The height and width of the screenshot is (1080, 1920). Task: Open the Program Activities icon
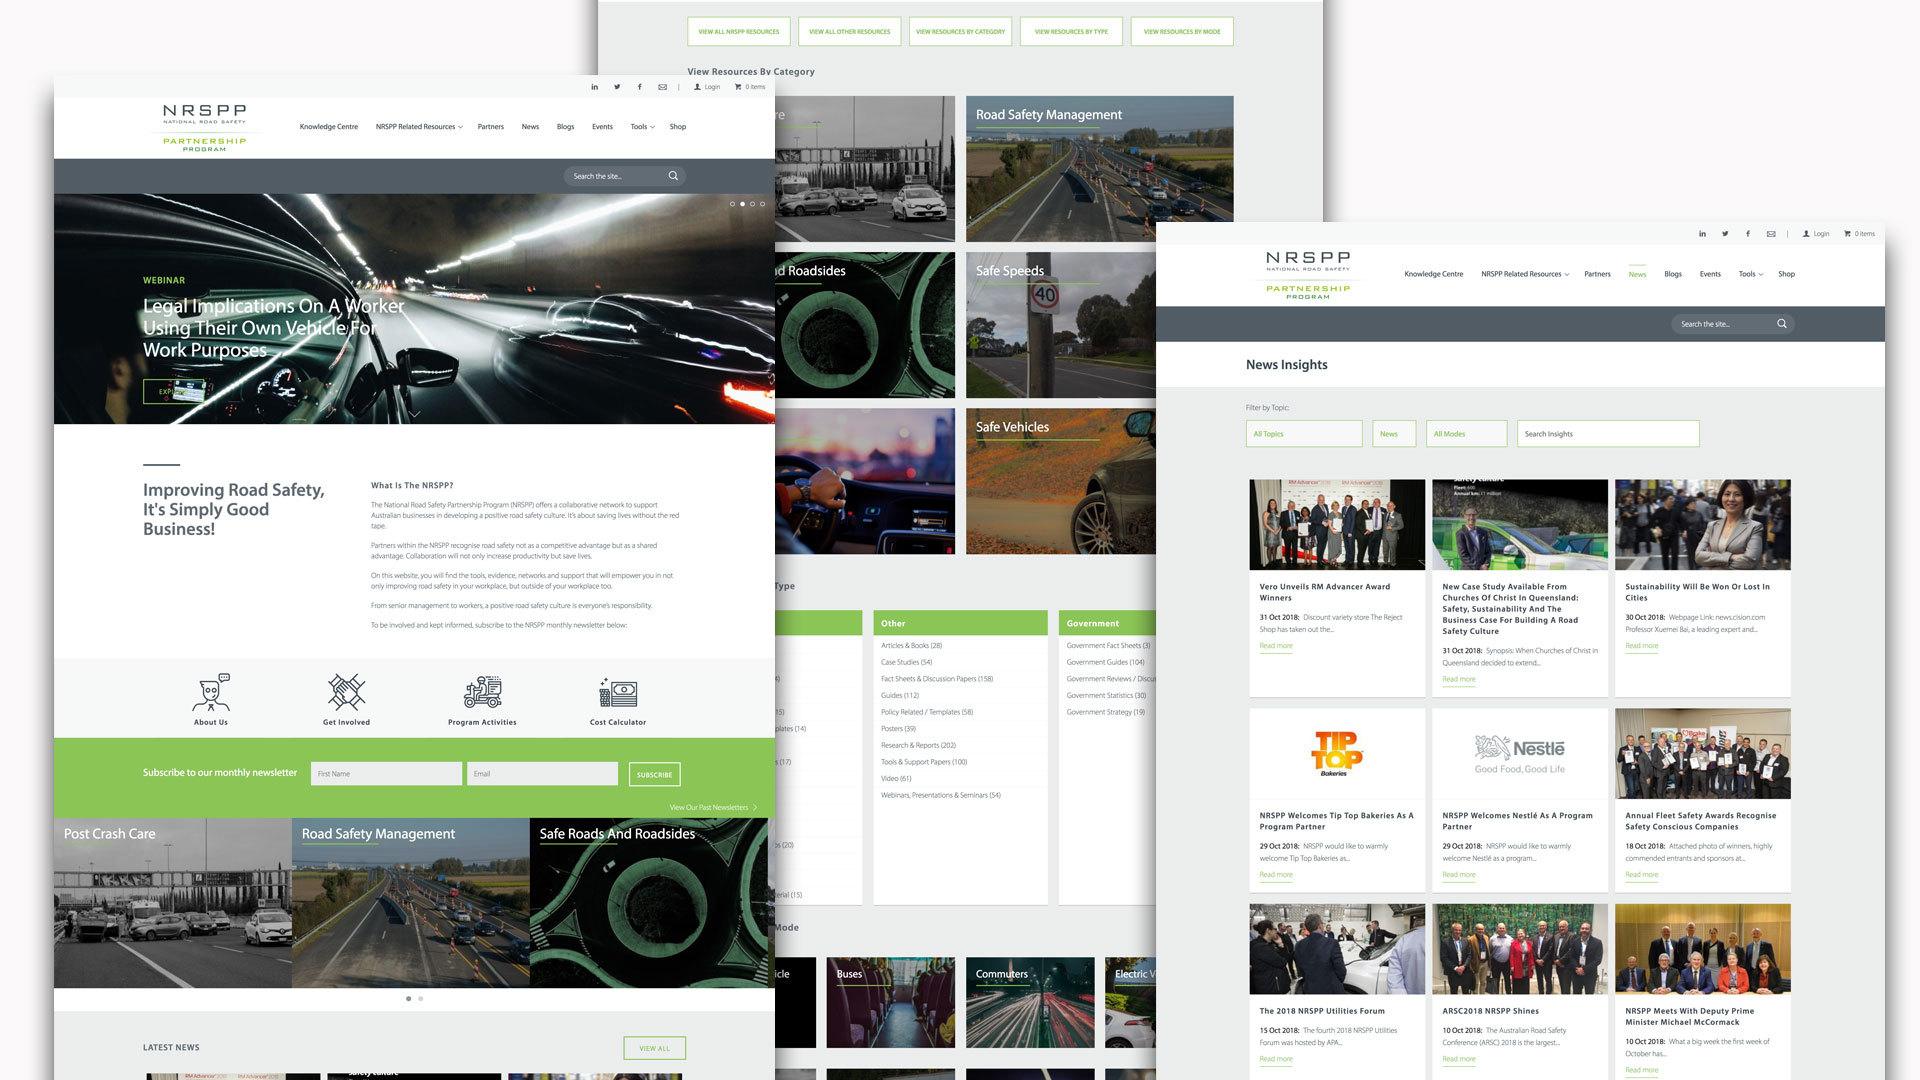(482, 693)
